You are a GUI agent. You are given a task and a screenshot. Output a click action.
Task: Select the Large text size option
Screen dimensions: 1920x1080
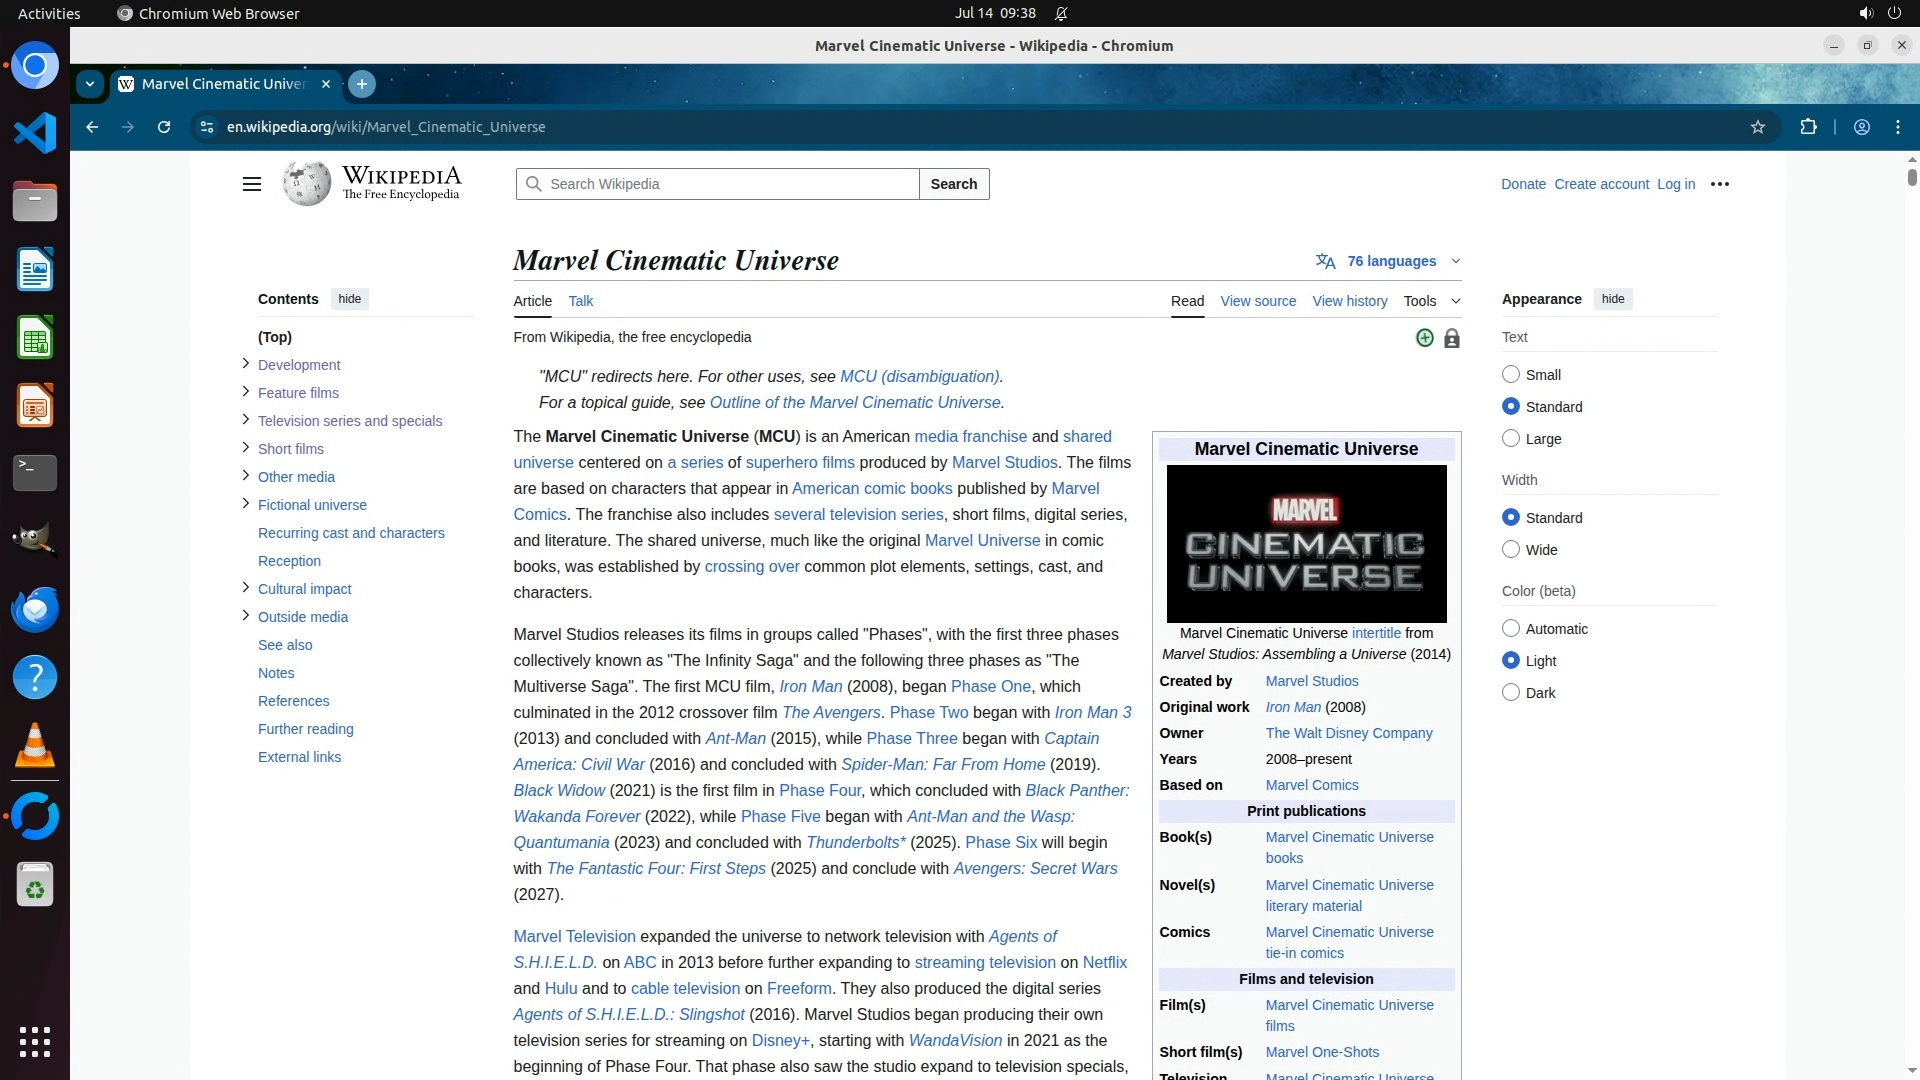(1511, 439)
